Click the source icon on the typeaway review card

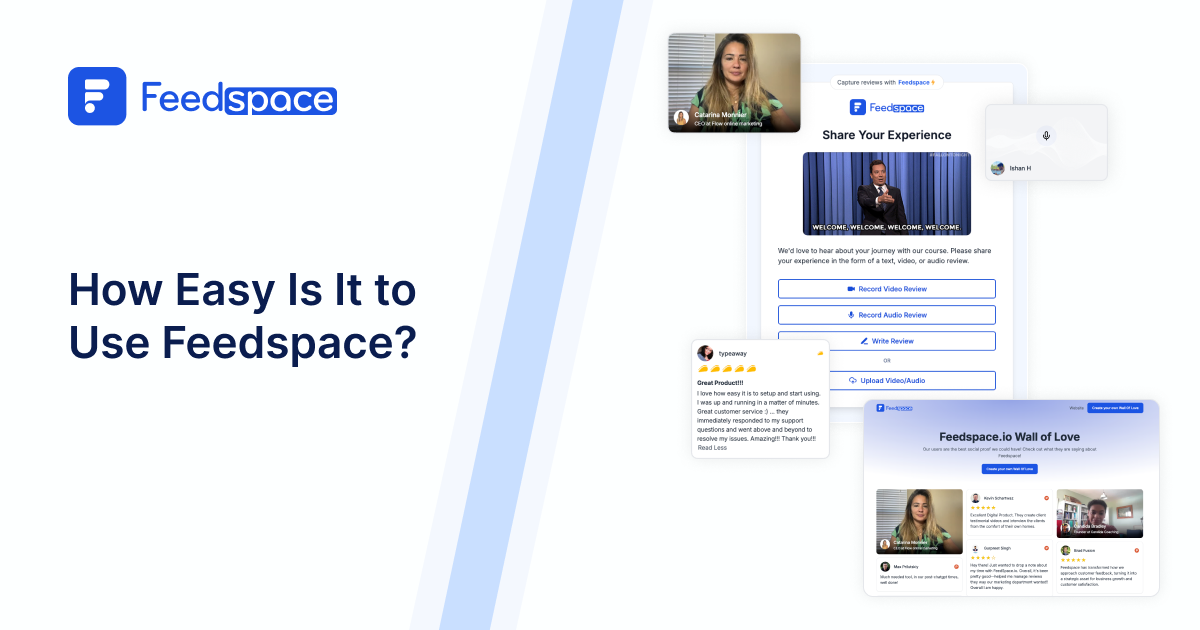(x=820, y=353)
